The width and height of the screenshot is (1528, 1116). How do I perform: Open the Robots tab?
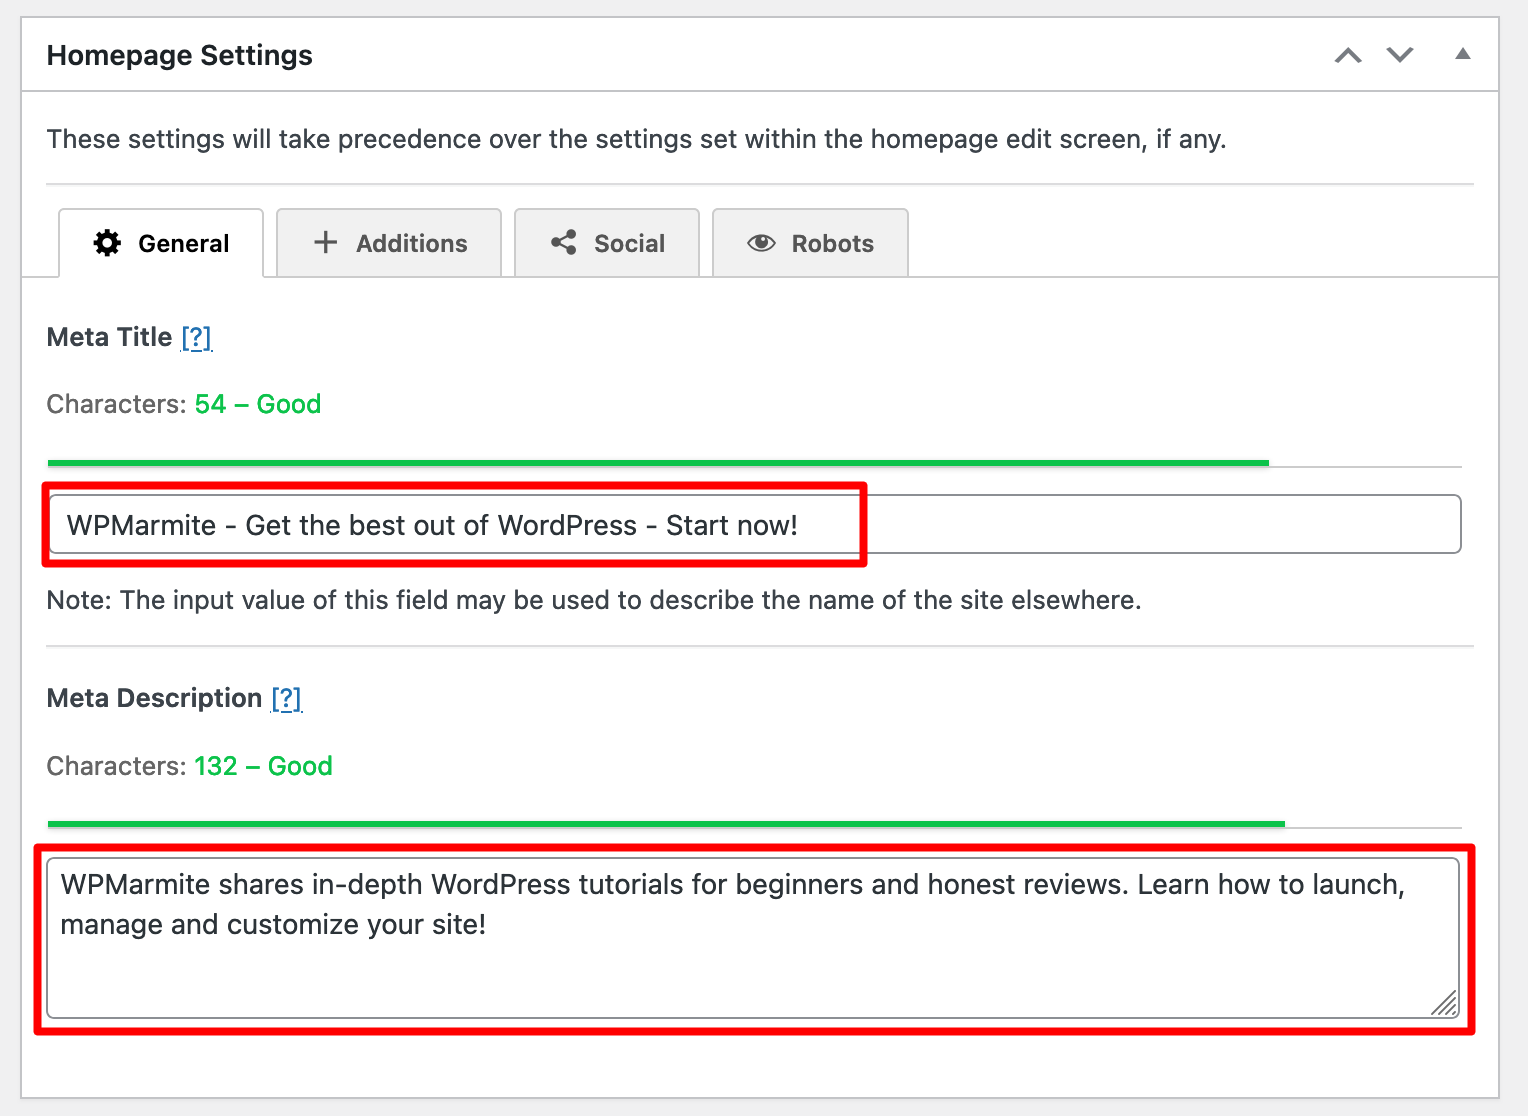(810, 243)
